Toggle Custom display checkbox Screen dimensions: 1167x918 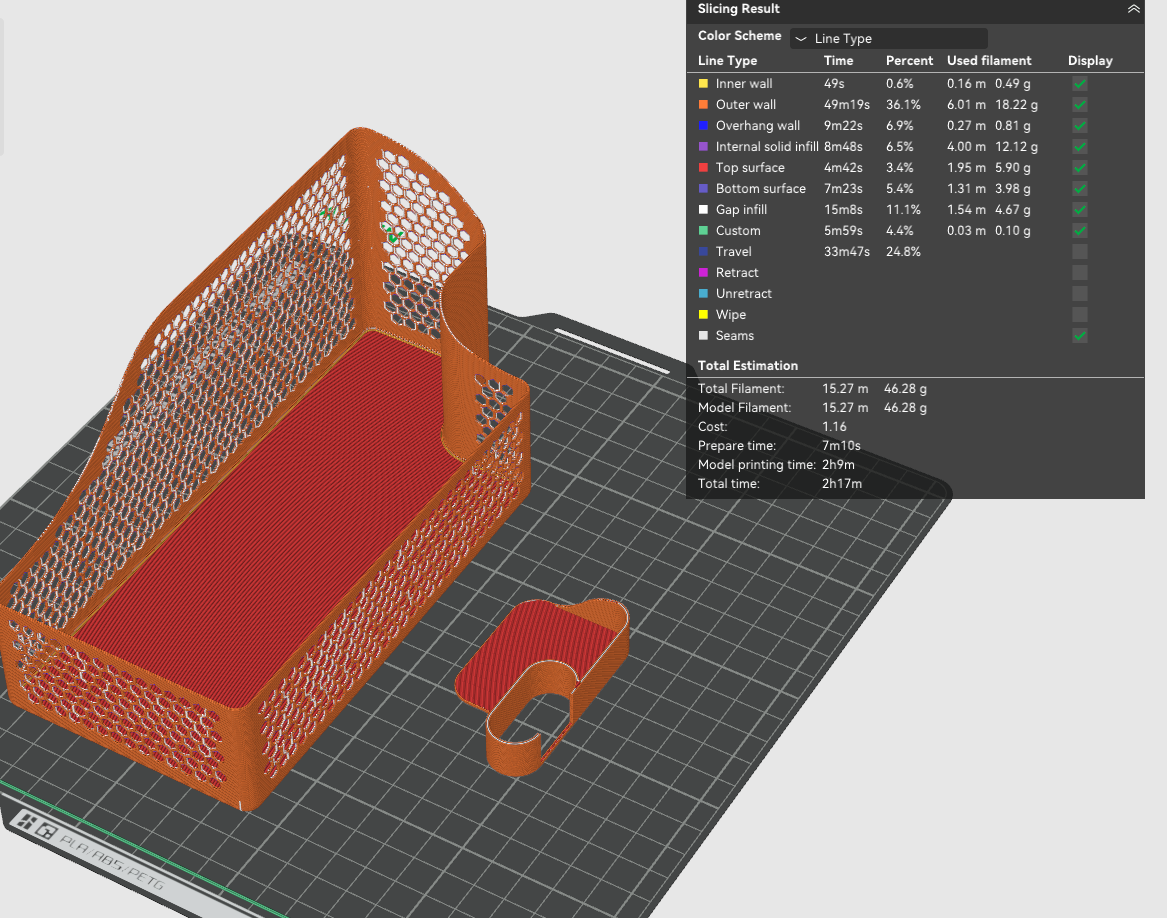click(x=1080, y=231)
